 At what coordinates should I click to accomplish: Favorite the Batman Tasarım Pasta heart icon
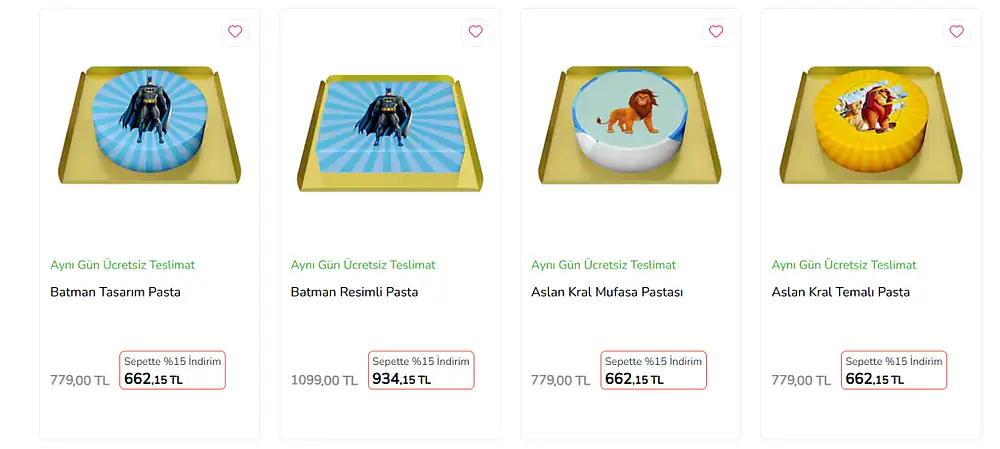click(x=235, y=31)
